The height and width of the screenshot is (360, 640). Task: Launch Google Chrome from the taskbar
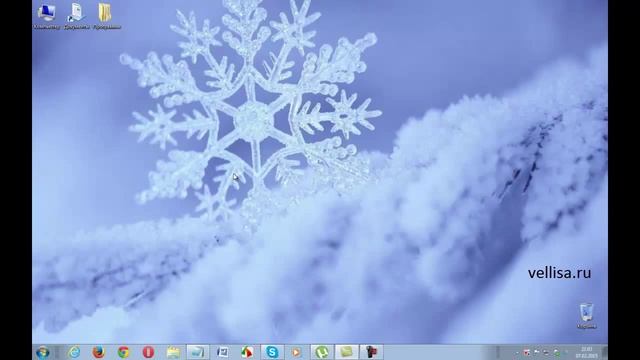coord(123,352)
